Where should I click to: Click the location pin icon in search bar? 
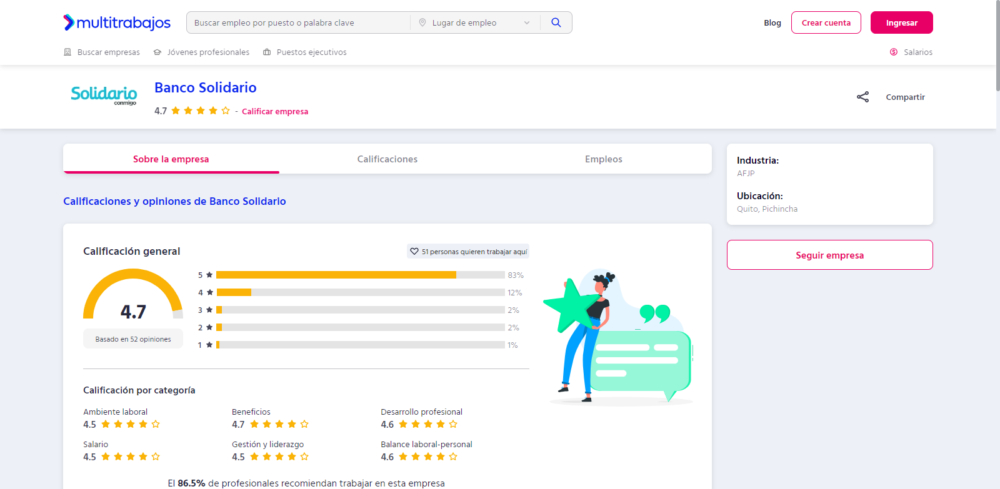[422, 23]
